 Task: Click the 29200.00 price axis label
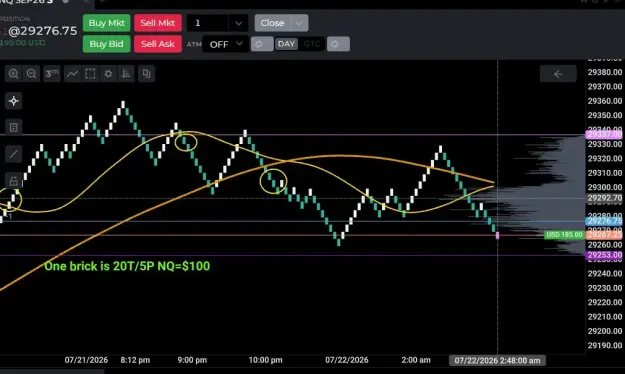coord(605,331)
